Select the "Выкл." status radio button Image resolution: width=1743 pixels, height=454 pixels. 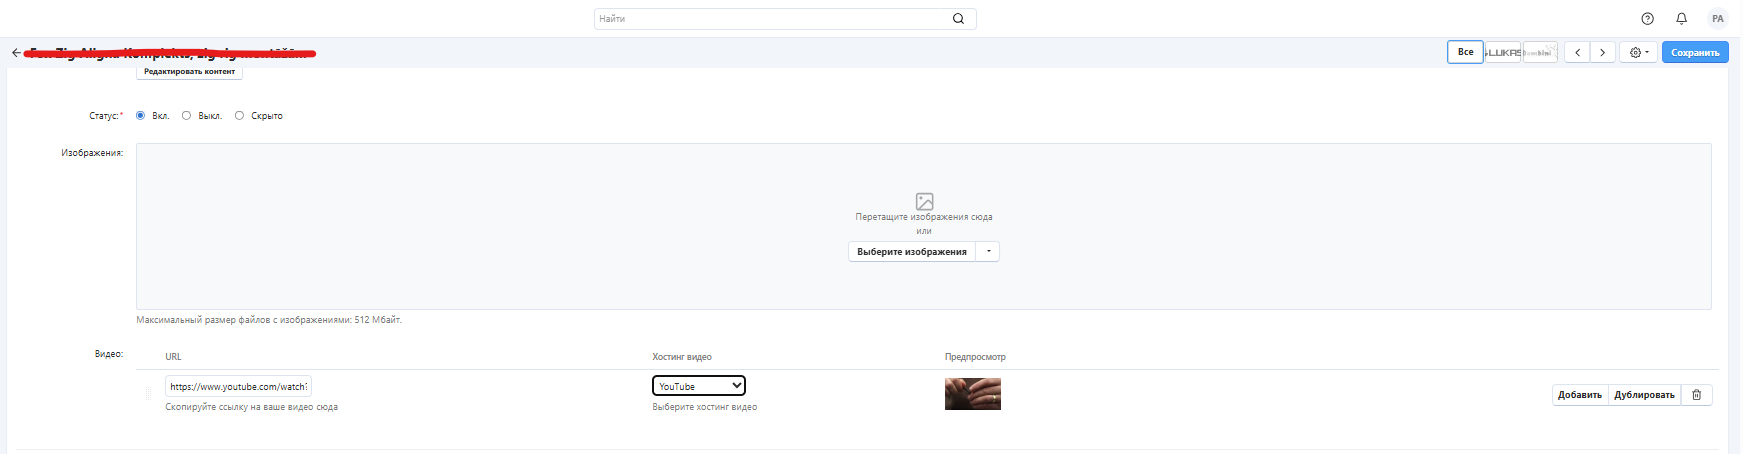(186, 116)
